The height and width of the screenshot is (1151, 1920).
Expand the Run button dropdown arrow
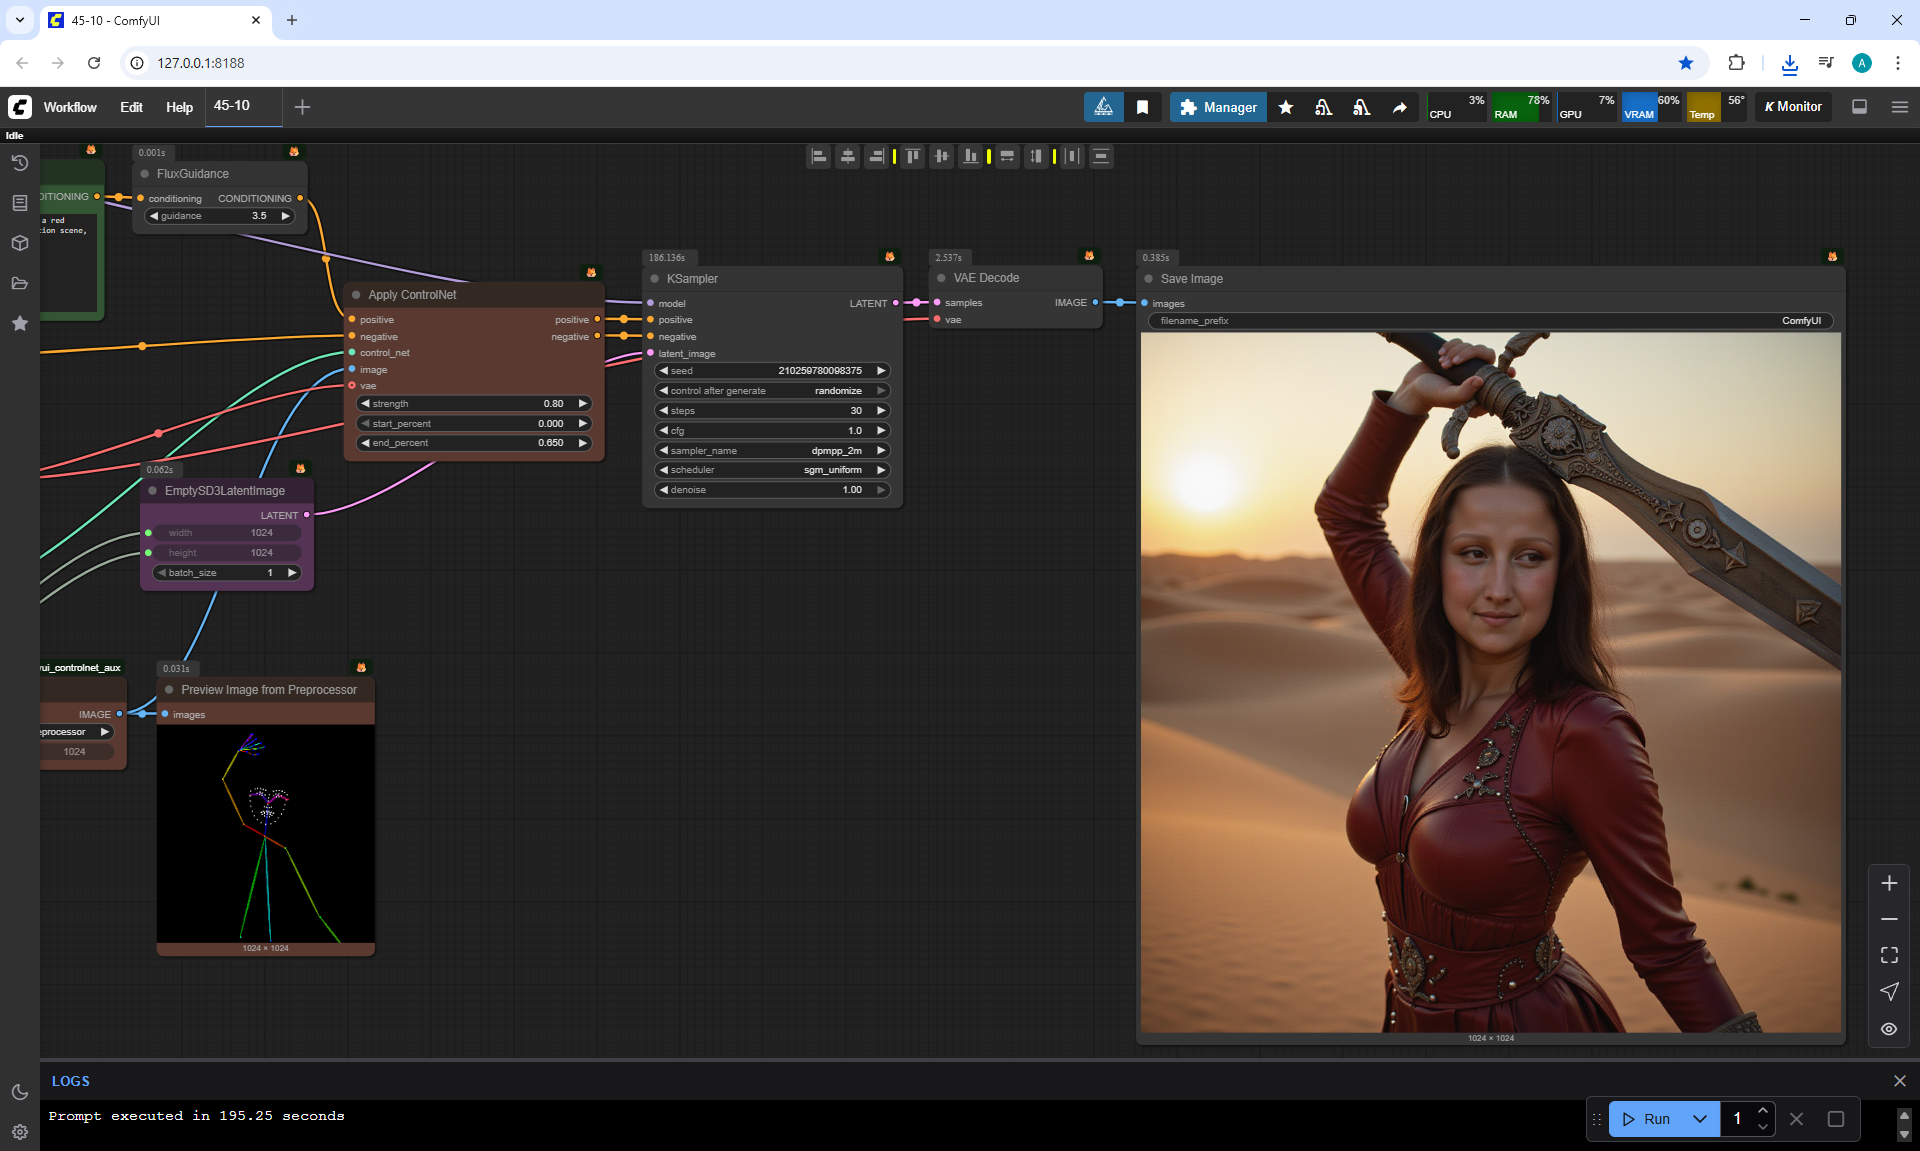click(1699, 1119)
